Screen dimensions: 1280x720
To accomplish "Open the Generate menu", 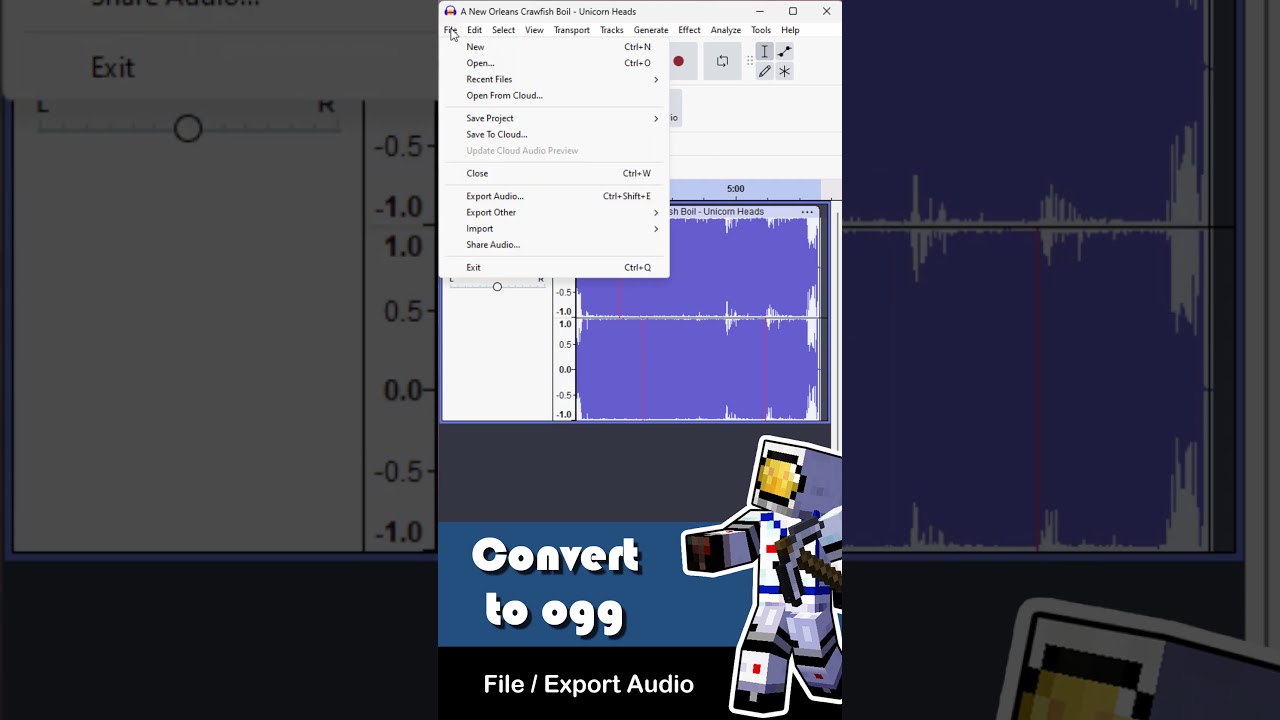I will [651, 30].
